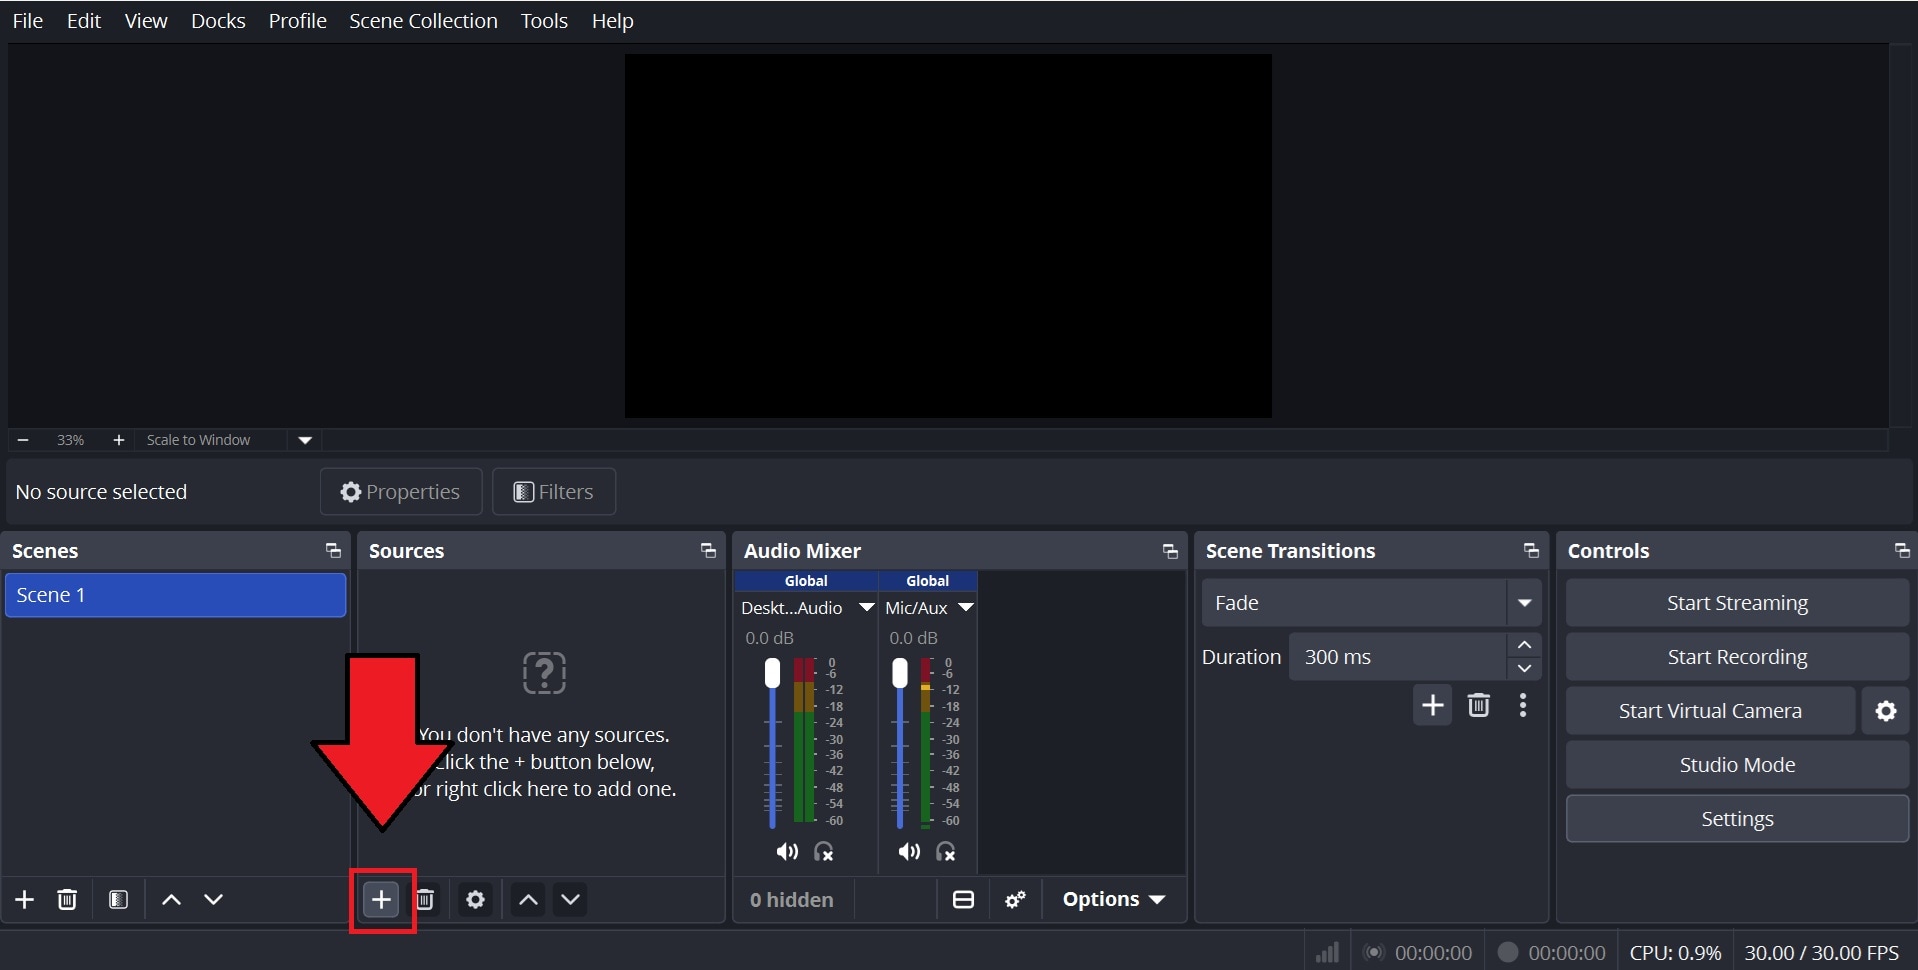Toggle monitoring on Mic/Aux headphones icon
The height and width of the screenshot is (970, 1918).
pyautogui.click(x=946, y=852)
